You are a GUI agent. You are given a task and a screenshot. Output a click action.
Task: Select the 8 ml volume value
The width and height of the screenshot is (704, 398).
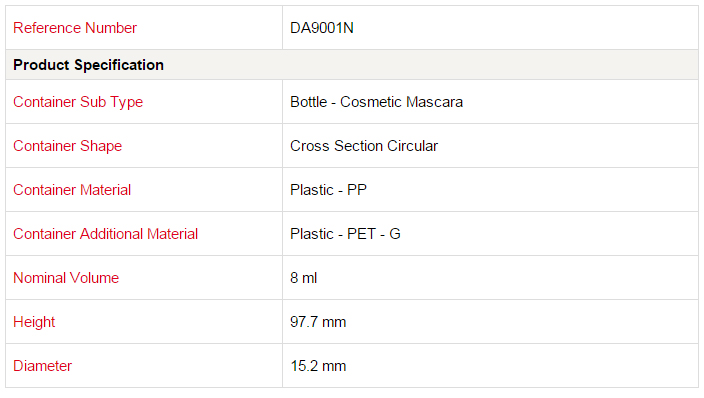304,278
